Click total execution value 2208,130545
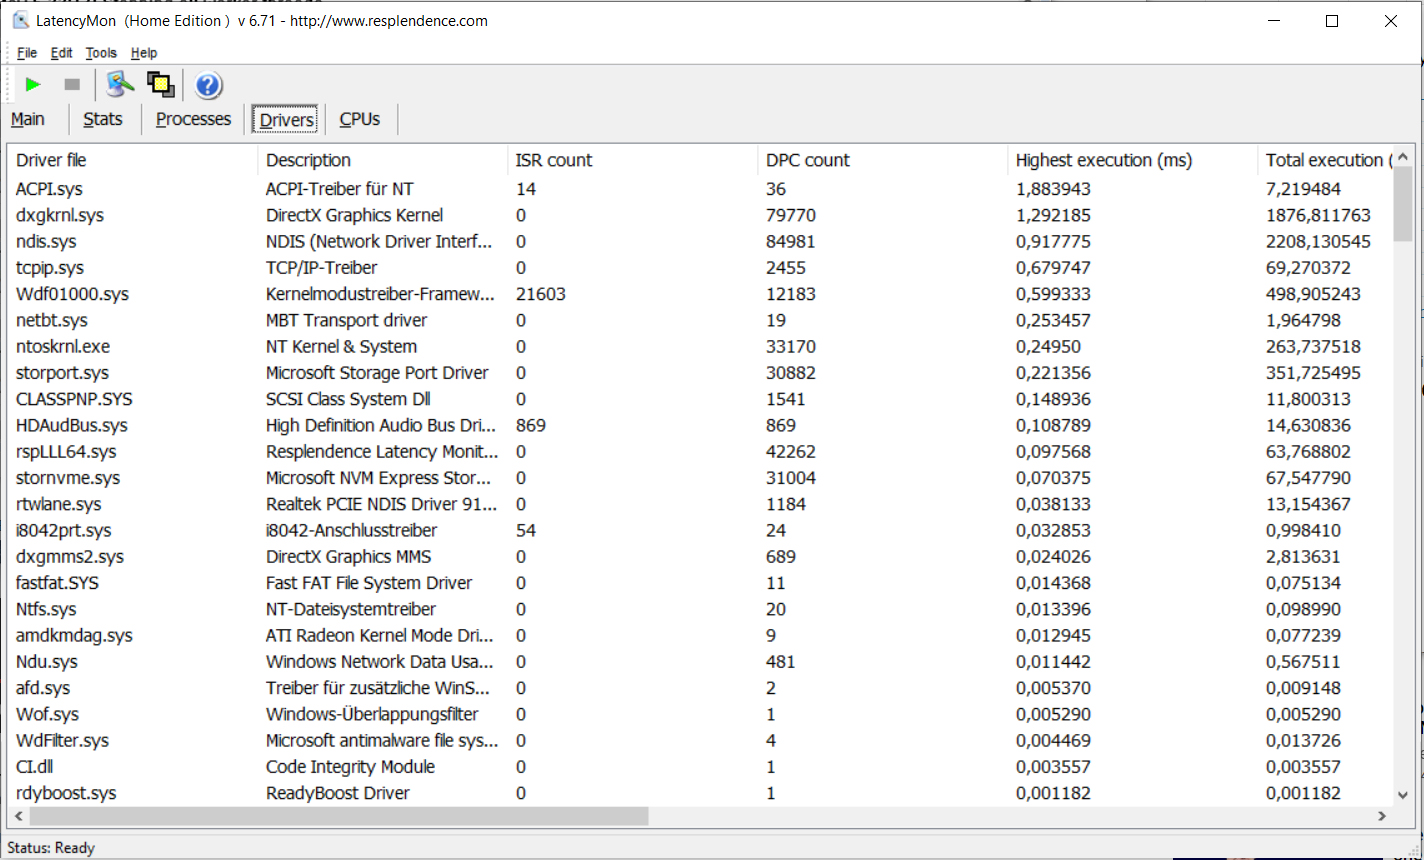This screenshot has height=860, width=1424. [1318, 241]
